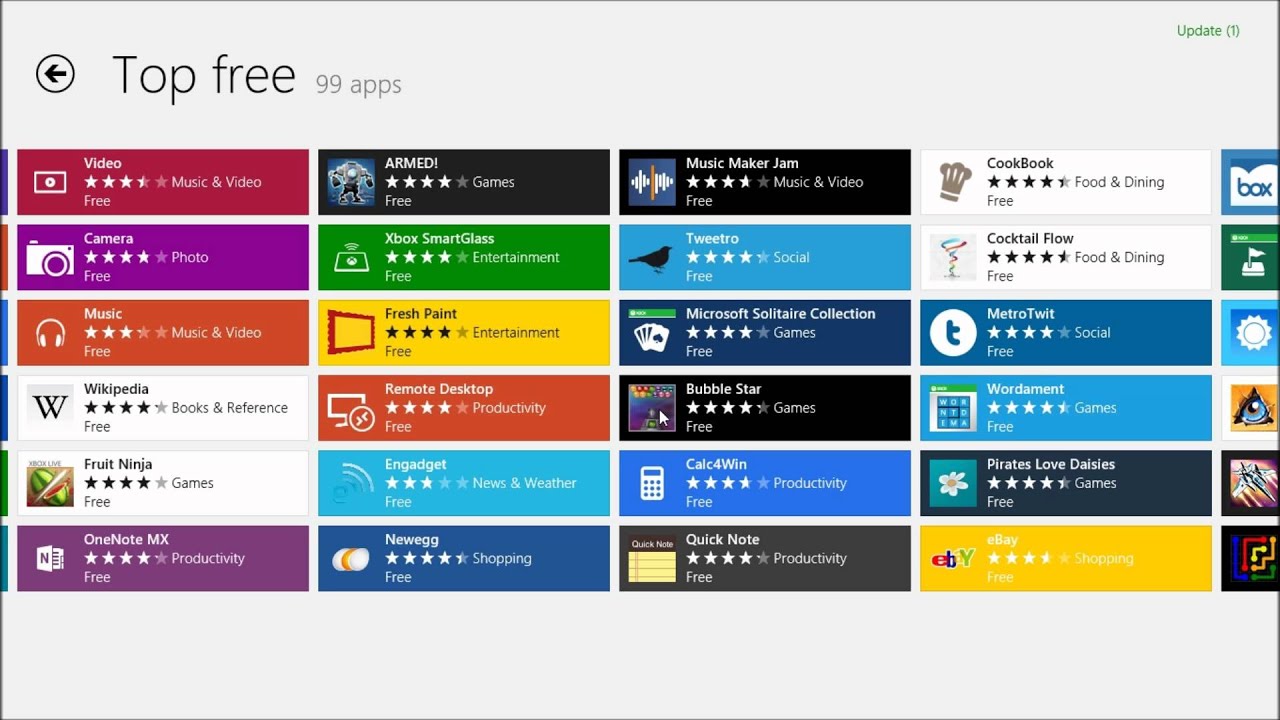Select the 'Cocktail Flow' title text

tap(1030, 238)
